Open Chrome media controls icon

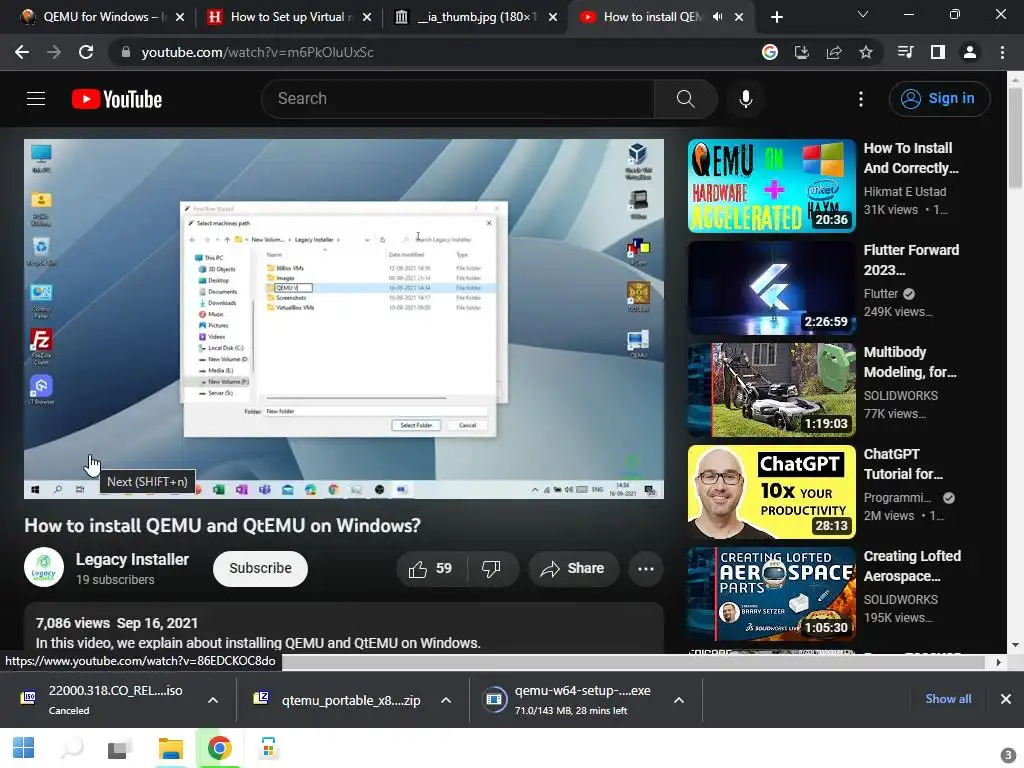[x=906, y=52]
